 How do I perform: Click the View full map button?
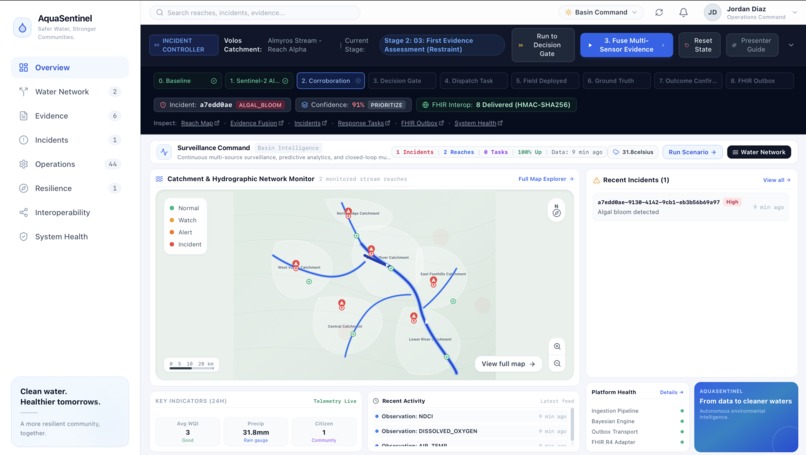pos(508,364)
